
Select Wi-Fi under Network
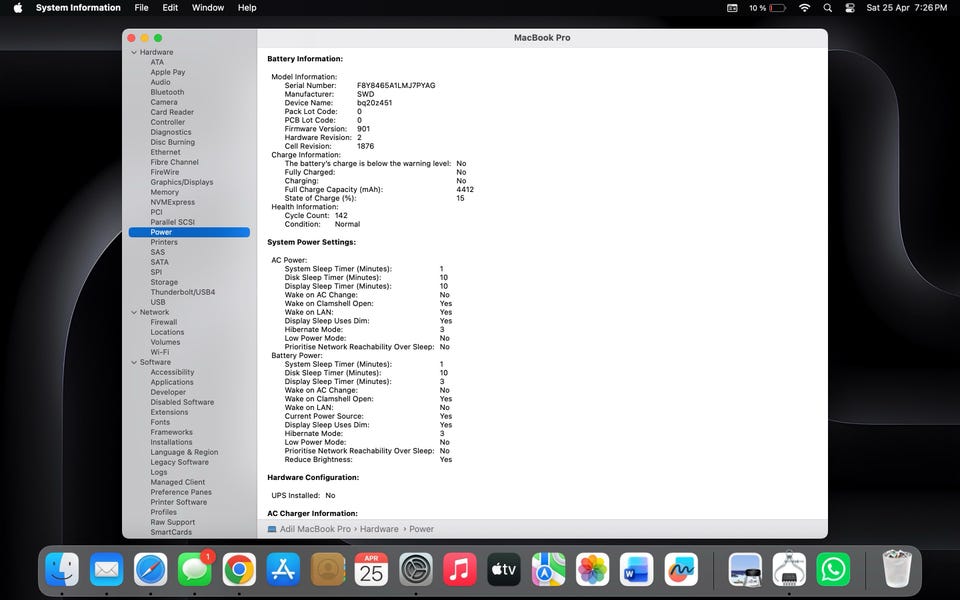(x=160, y=352)
